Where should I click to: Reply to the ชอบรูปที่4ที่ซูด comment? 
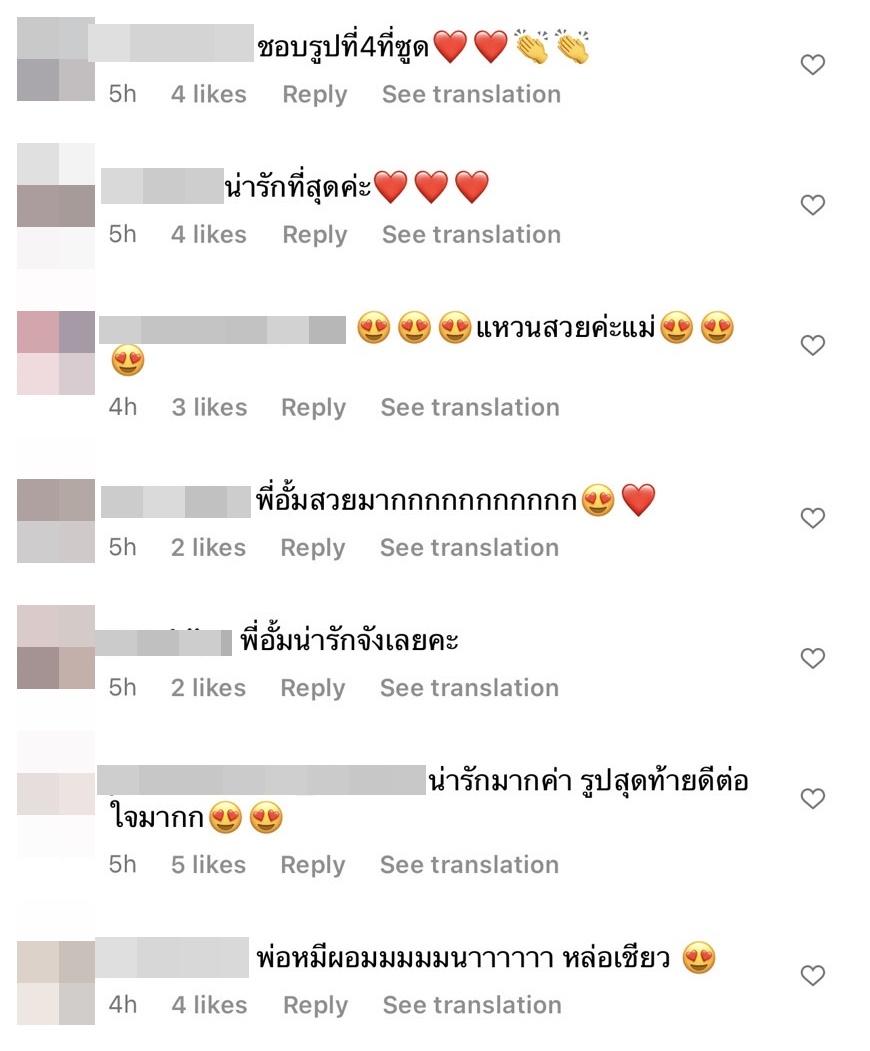tap(314, 95)
